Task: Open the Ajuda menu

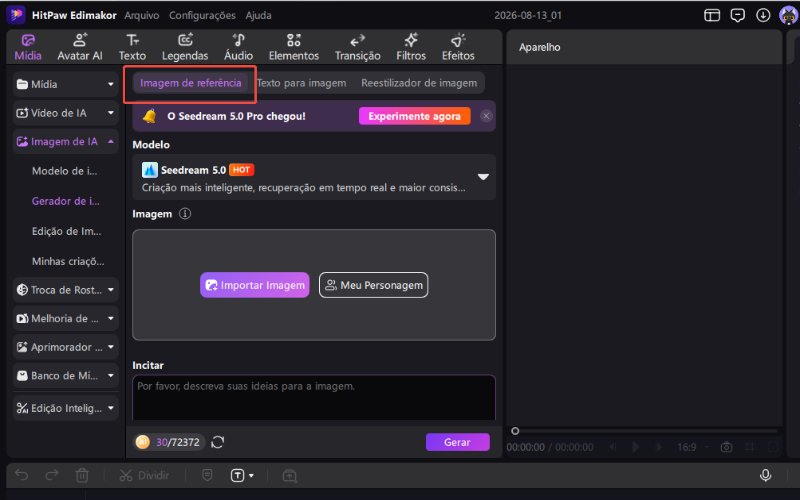Action: (258, 15)
